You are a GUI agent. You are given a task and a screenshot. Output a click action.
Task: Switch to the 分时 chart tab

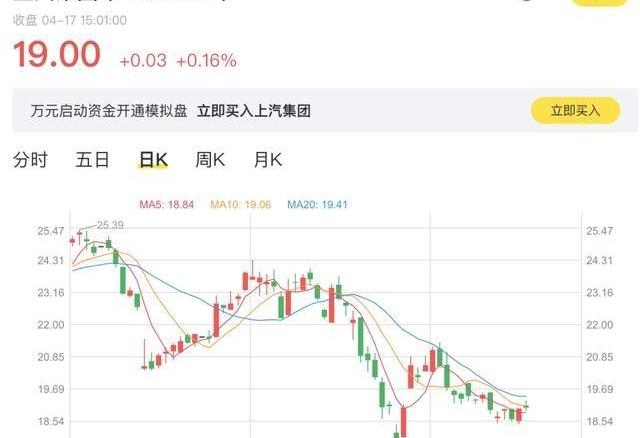coord(30,159)
